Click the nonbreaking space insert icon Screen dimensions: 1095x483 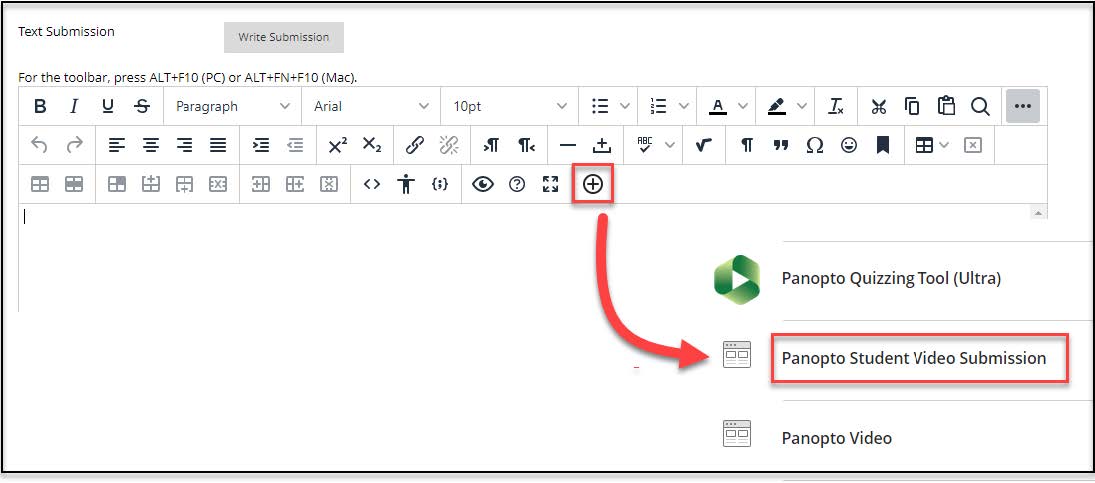coord(602,145)
